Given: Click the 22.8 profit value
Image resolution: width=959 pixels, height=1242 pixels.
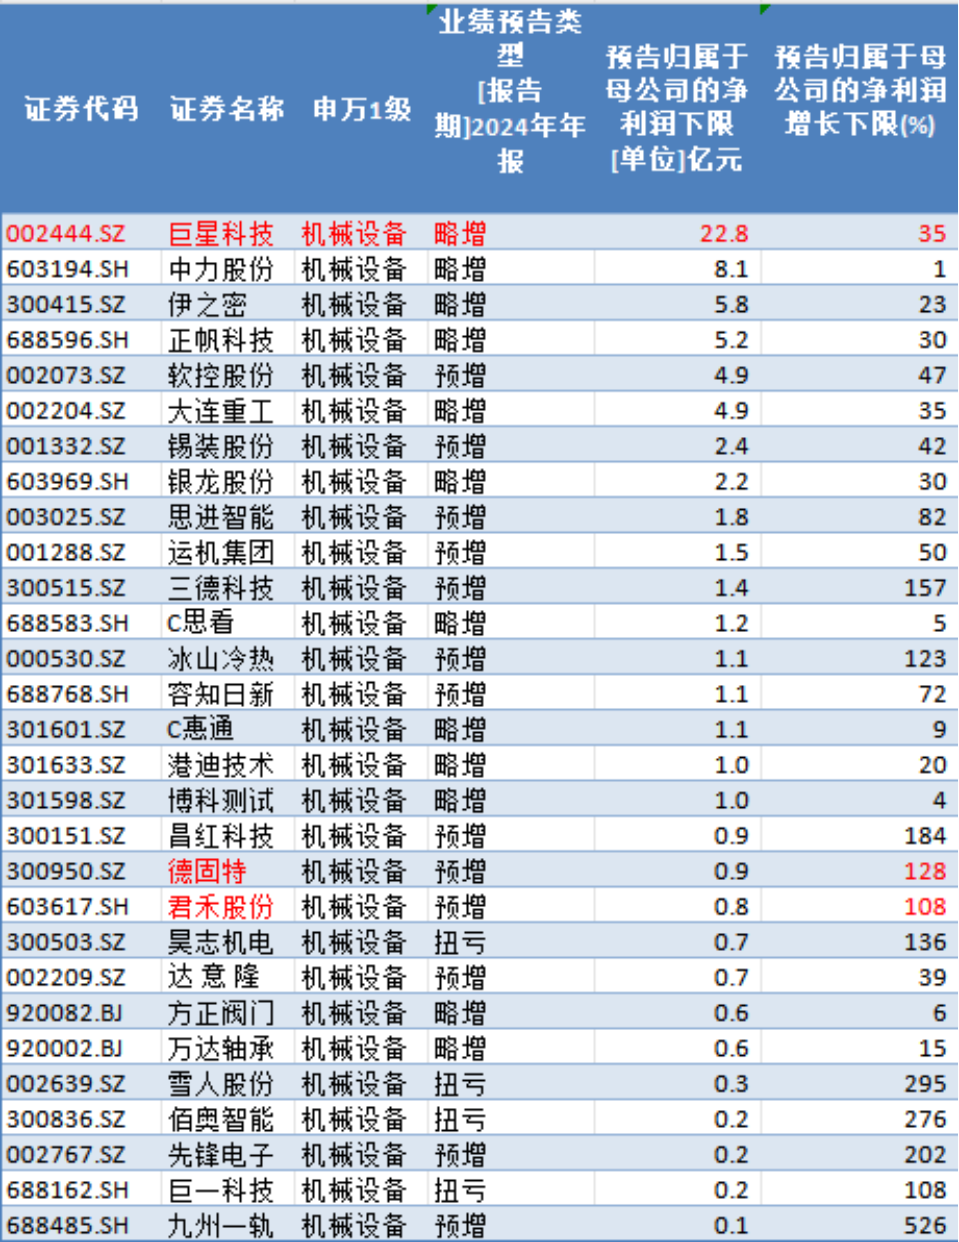Looking at the screenshot, I should tap(724, 233).
